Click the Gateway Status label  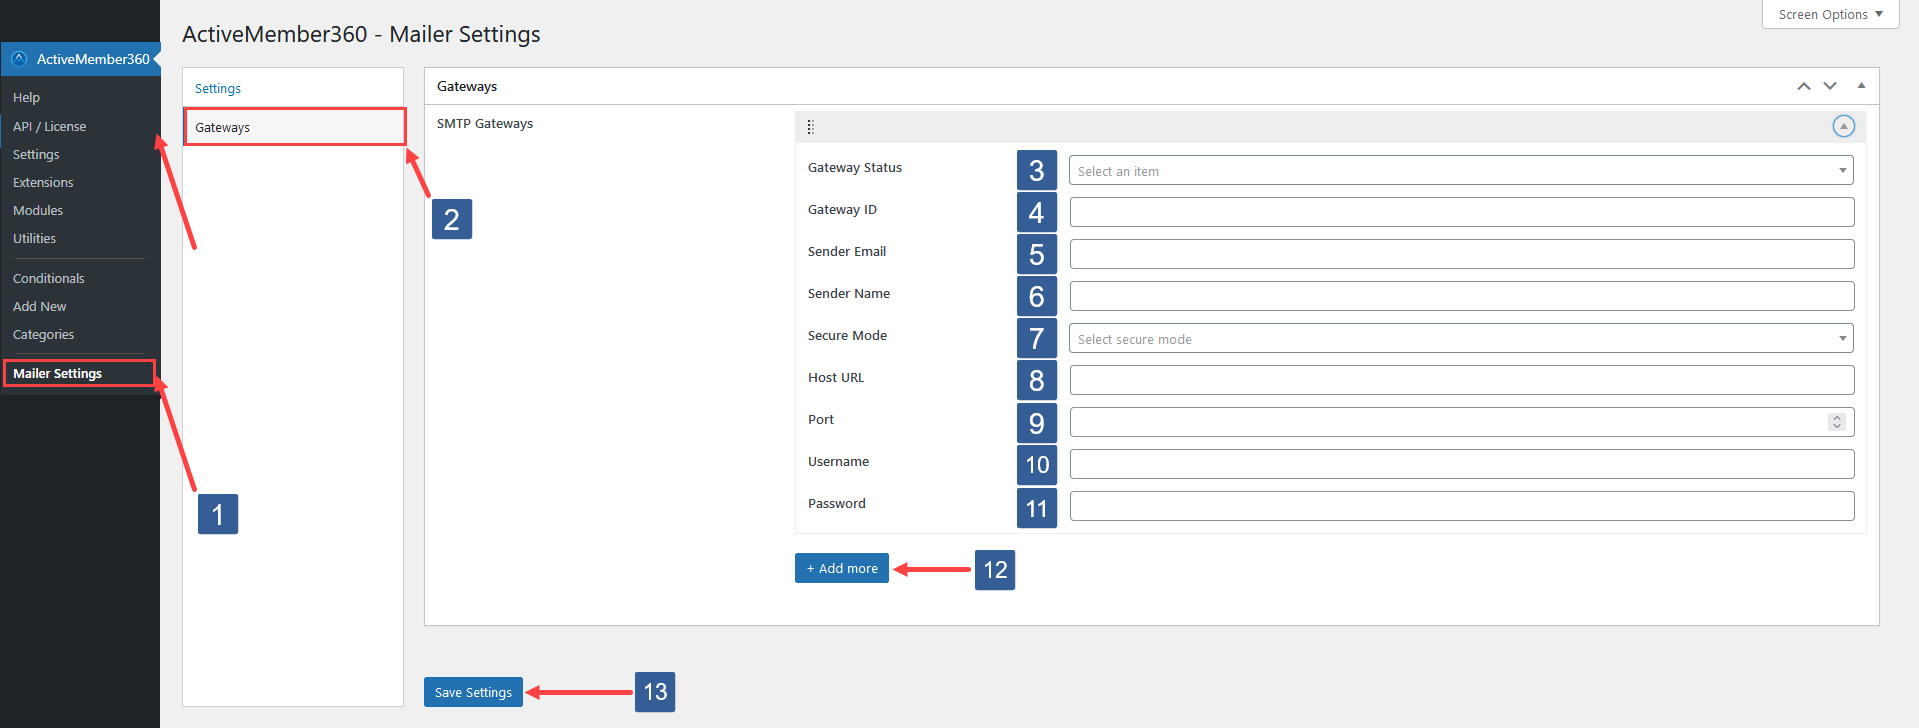[x=855, y=167]
